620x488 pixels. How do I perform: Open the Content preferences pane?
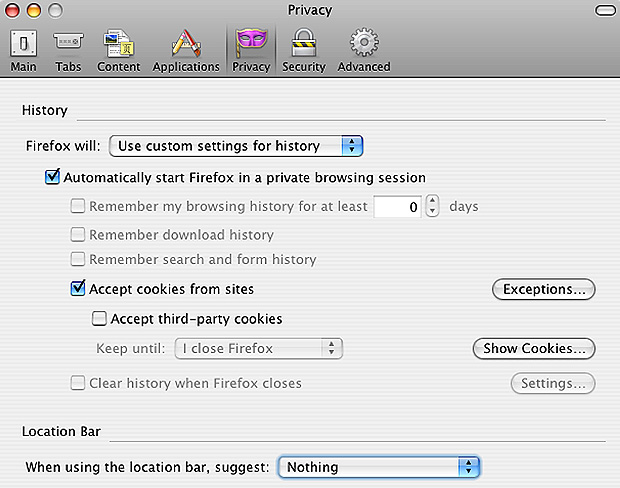coord(118,51)
